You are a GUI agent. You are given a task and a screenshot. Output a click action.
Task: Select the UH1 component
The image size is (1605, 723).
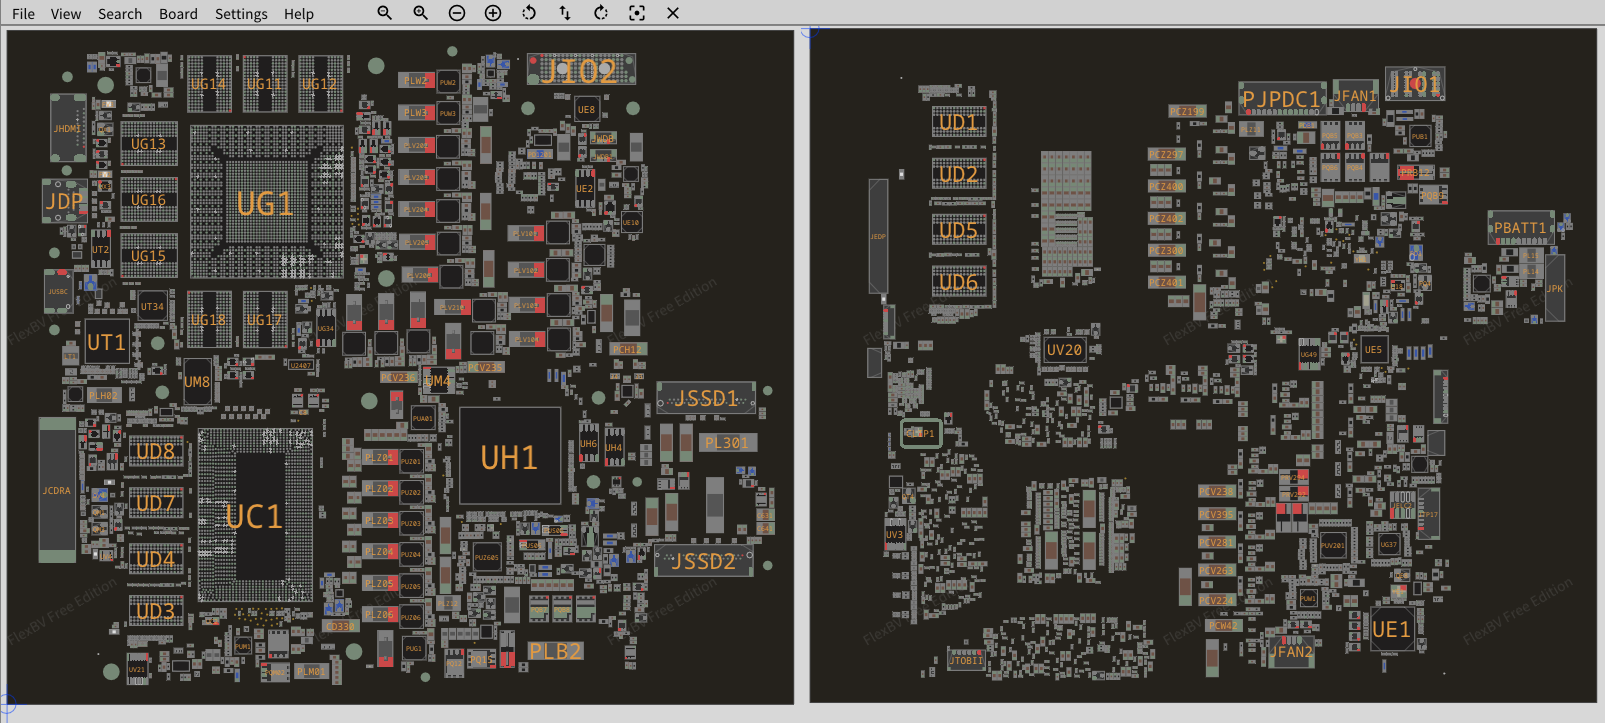click(509, 457)
